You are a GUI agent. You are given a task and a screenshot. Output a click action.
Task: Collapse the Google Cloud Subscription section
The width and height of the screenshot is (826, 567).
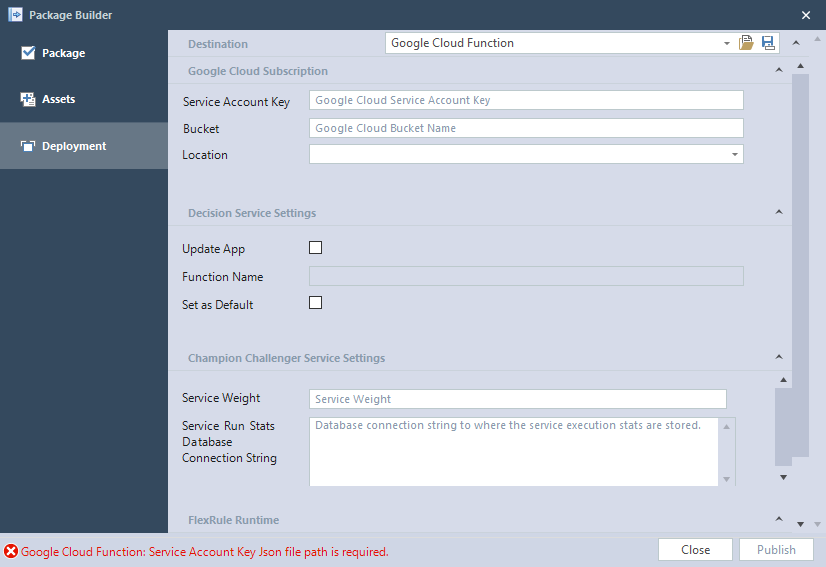click(x=779, y=70)
